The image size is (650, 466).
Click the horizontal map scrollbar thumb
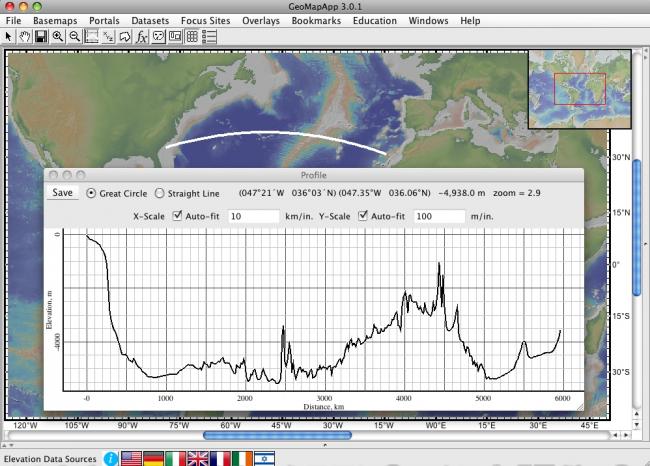[x=277, y=435]
